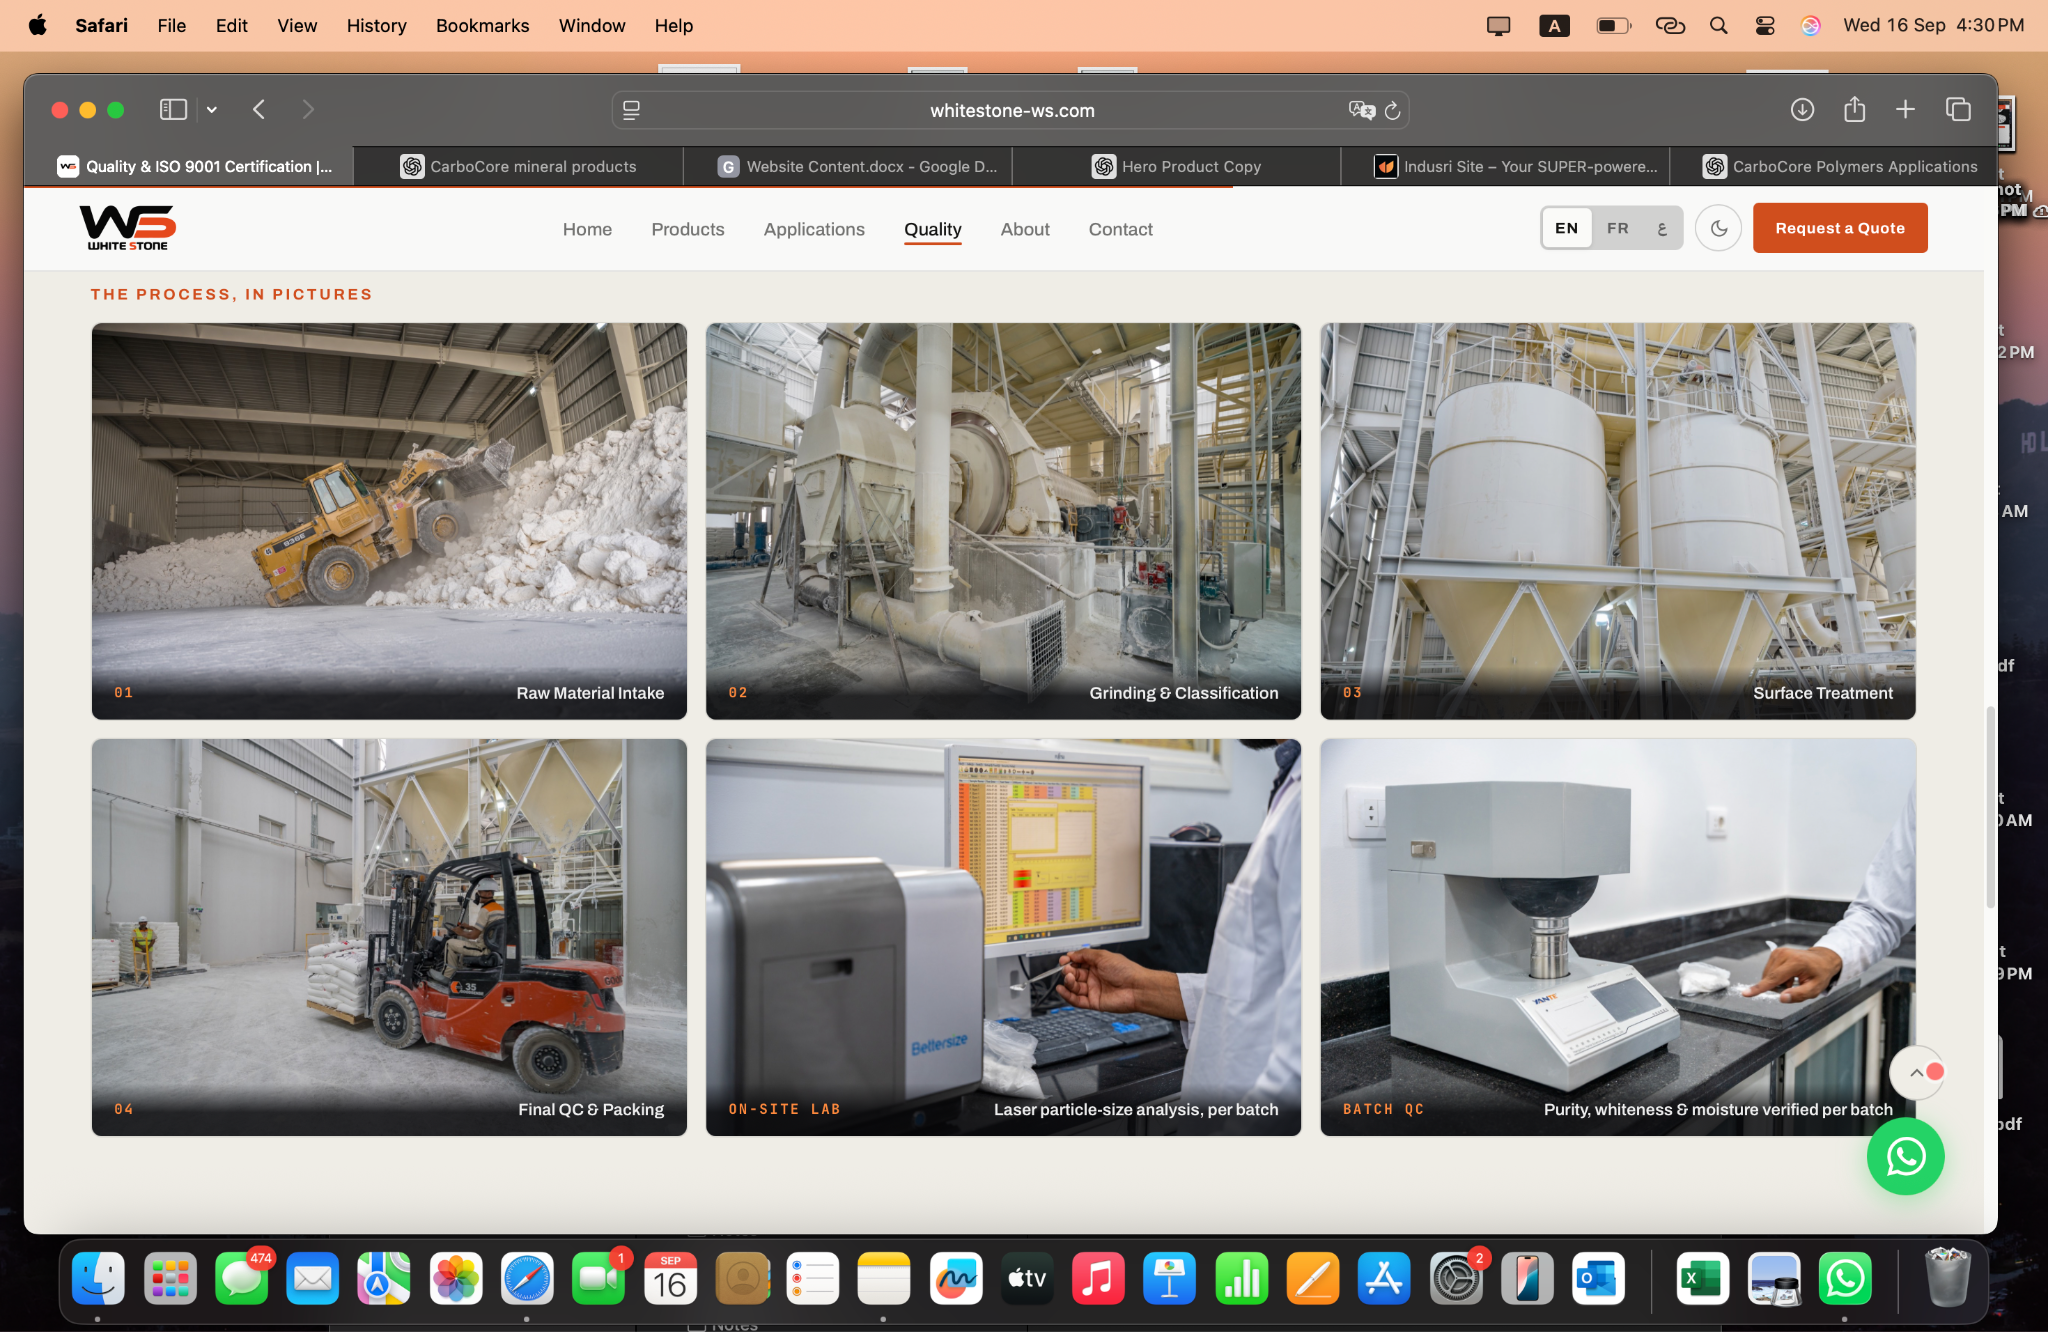Switch to Hero Product Copy tab
The height and width of the screenshot is (1332, 2048).
click(1176, 166)
